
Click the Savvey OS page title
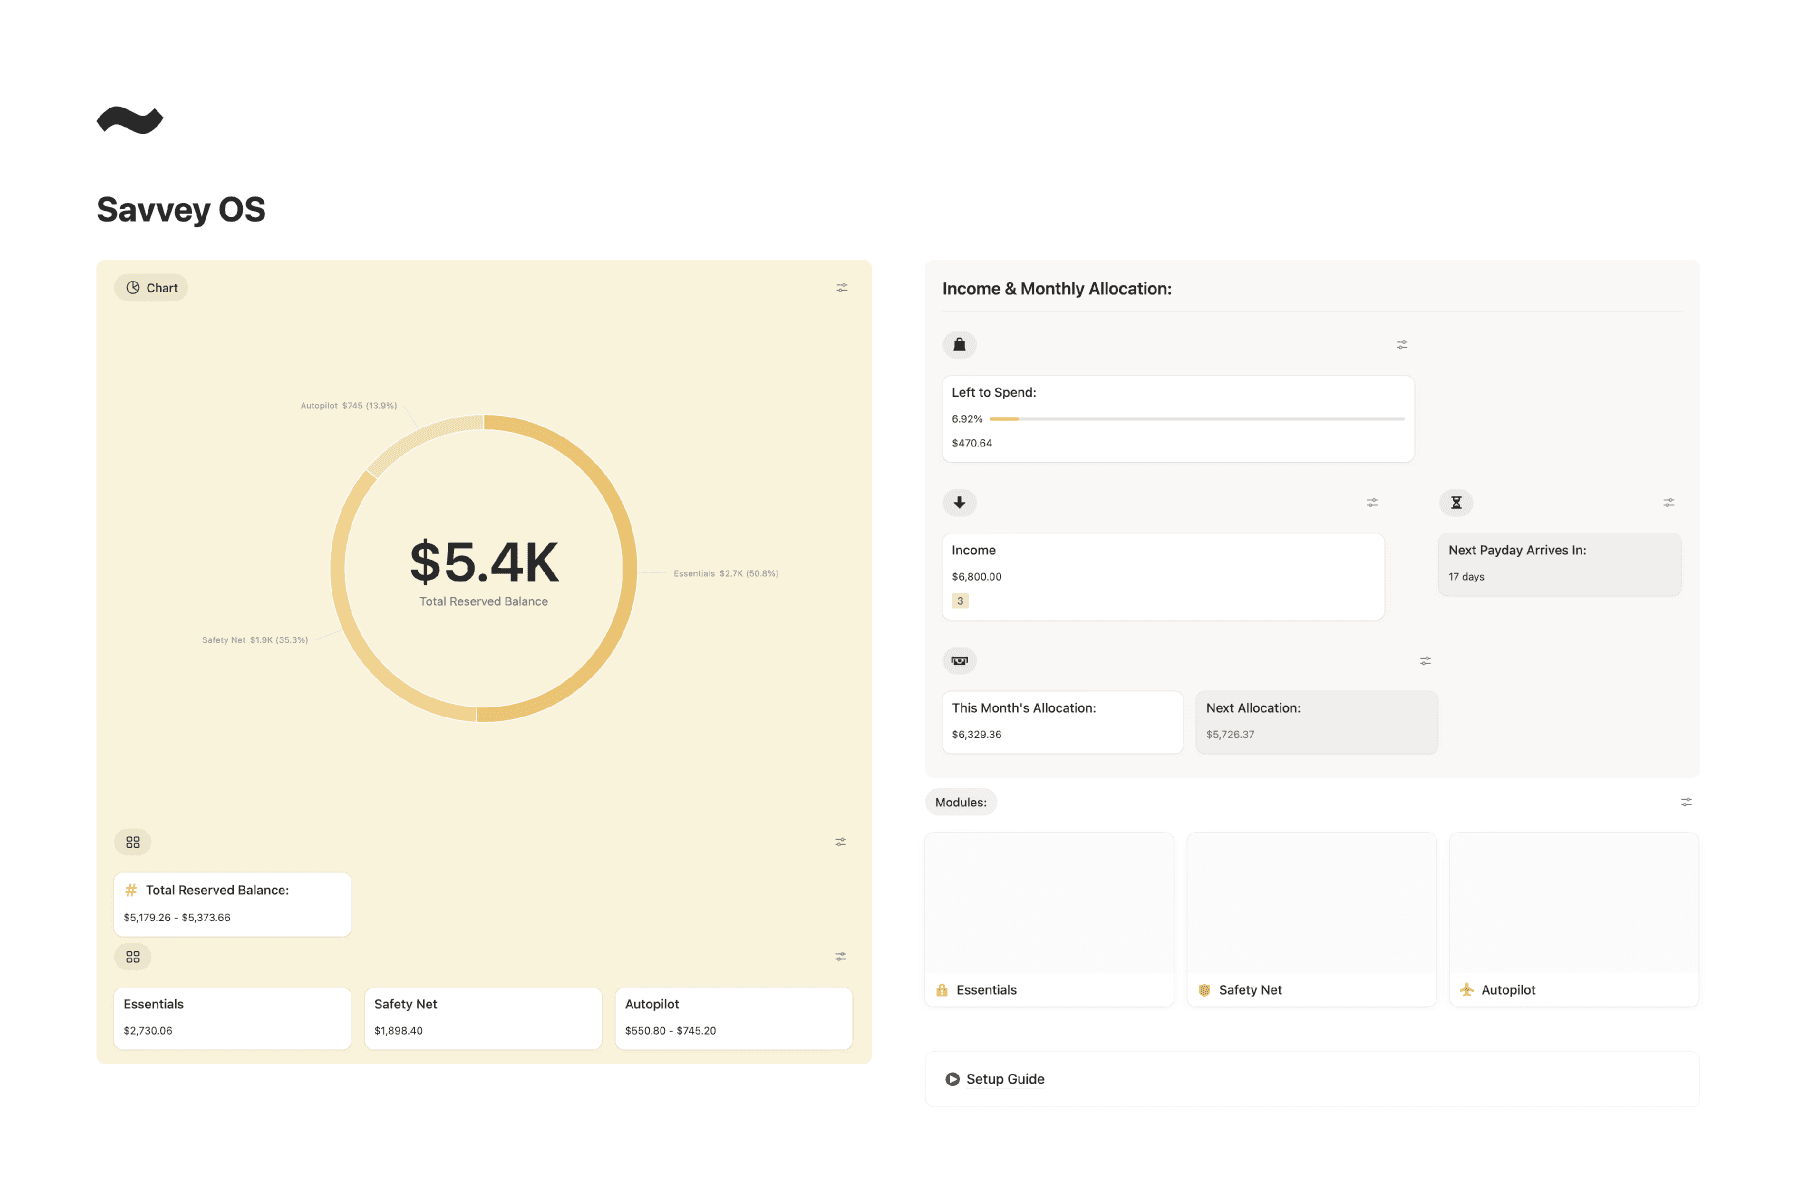point(181,210)
